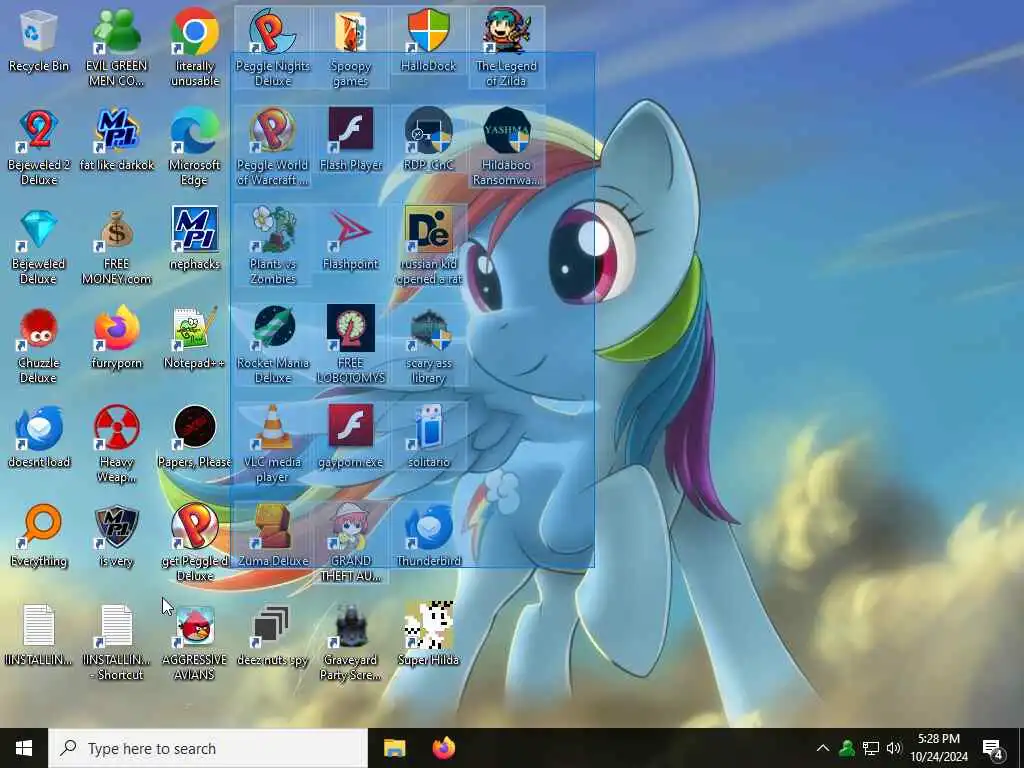Open the Windows Start menu
The width and height of the screenshot is (1024, 768).
[x=24, y=748]
